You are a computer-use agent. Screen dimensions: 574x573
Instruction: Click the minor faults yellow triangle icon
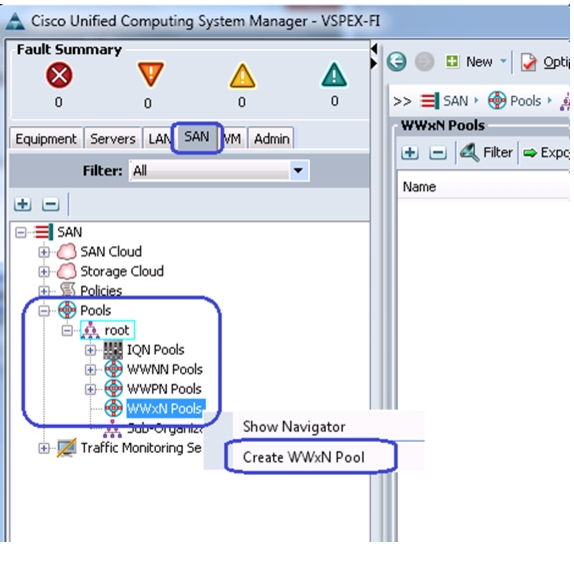[242, 76]
